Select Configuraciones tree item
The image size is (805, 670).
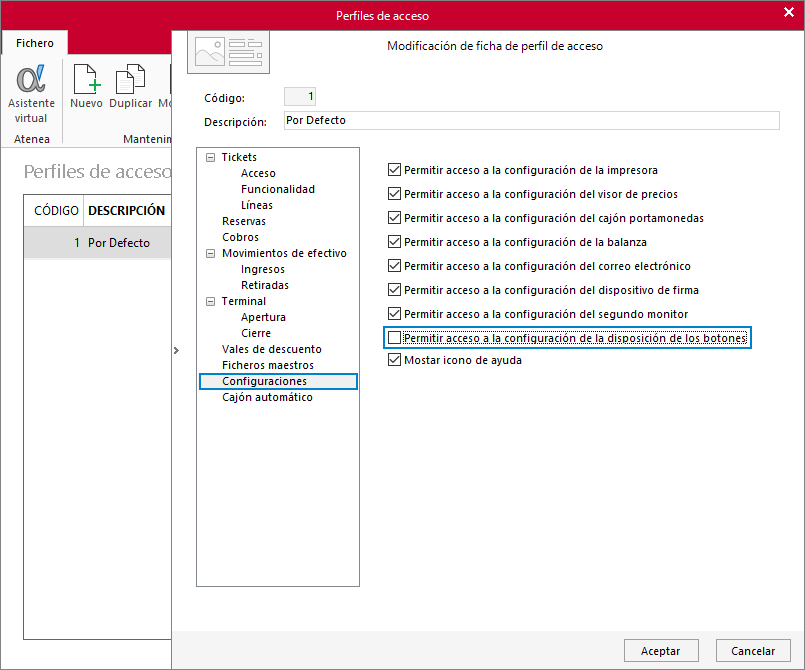point(278,381)
